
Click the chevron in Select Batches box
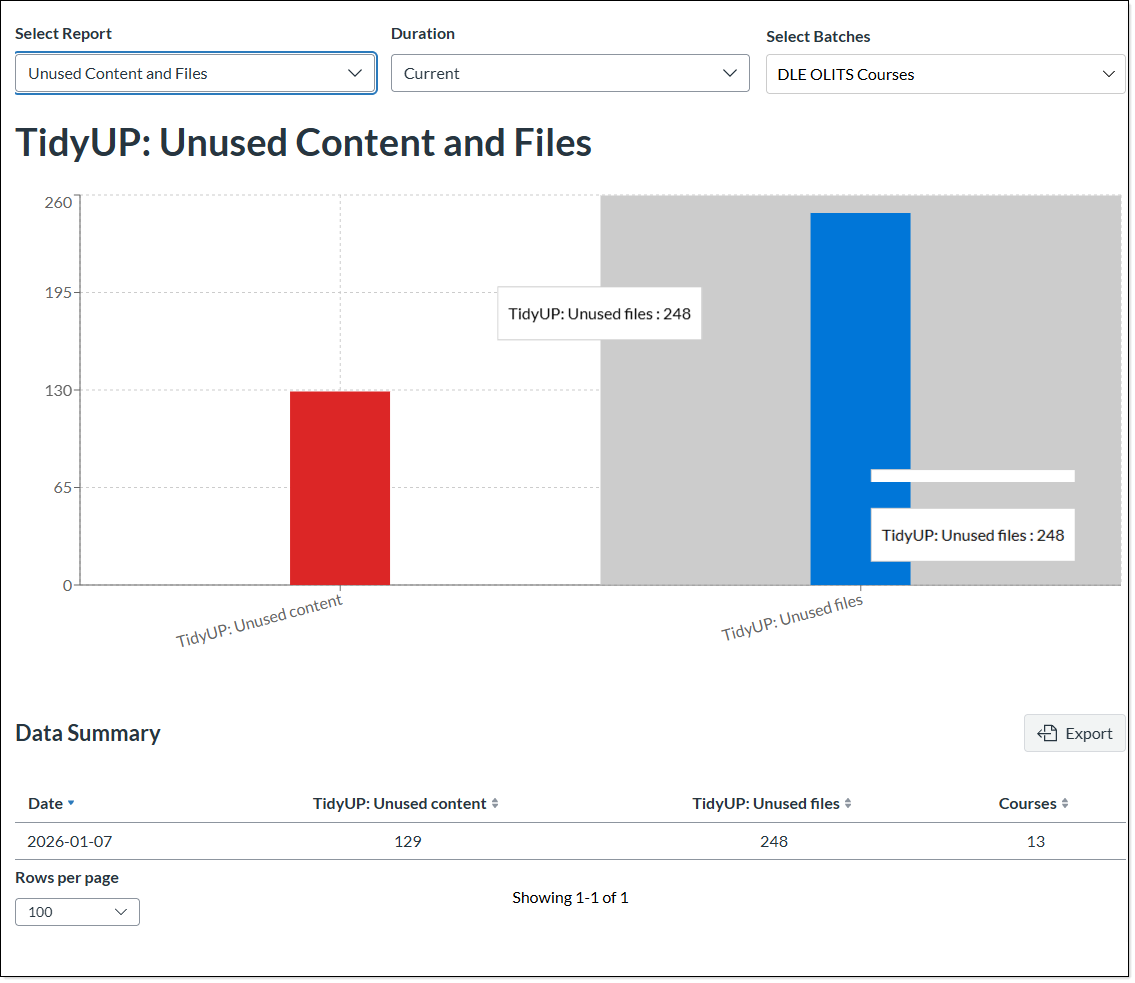pyautogui.click(x=1108, y=73)
